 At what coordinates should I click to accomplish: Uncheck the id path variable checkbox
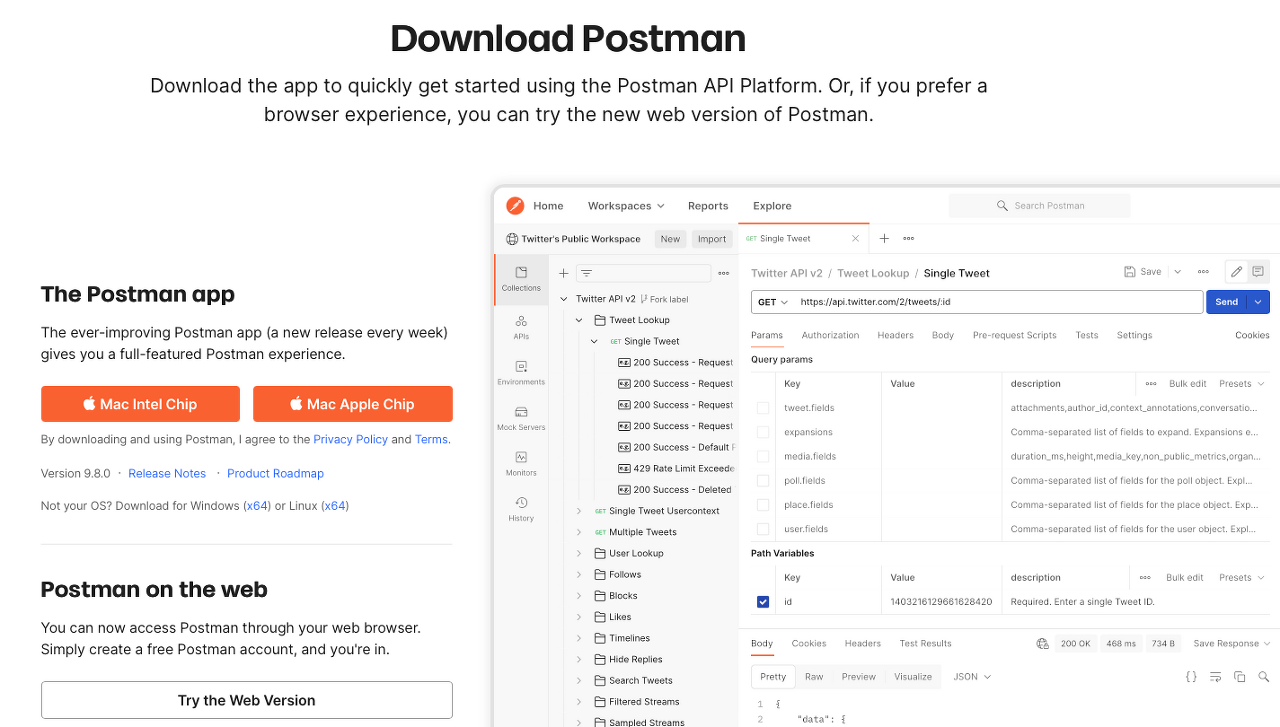tap(763, 602)
